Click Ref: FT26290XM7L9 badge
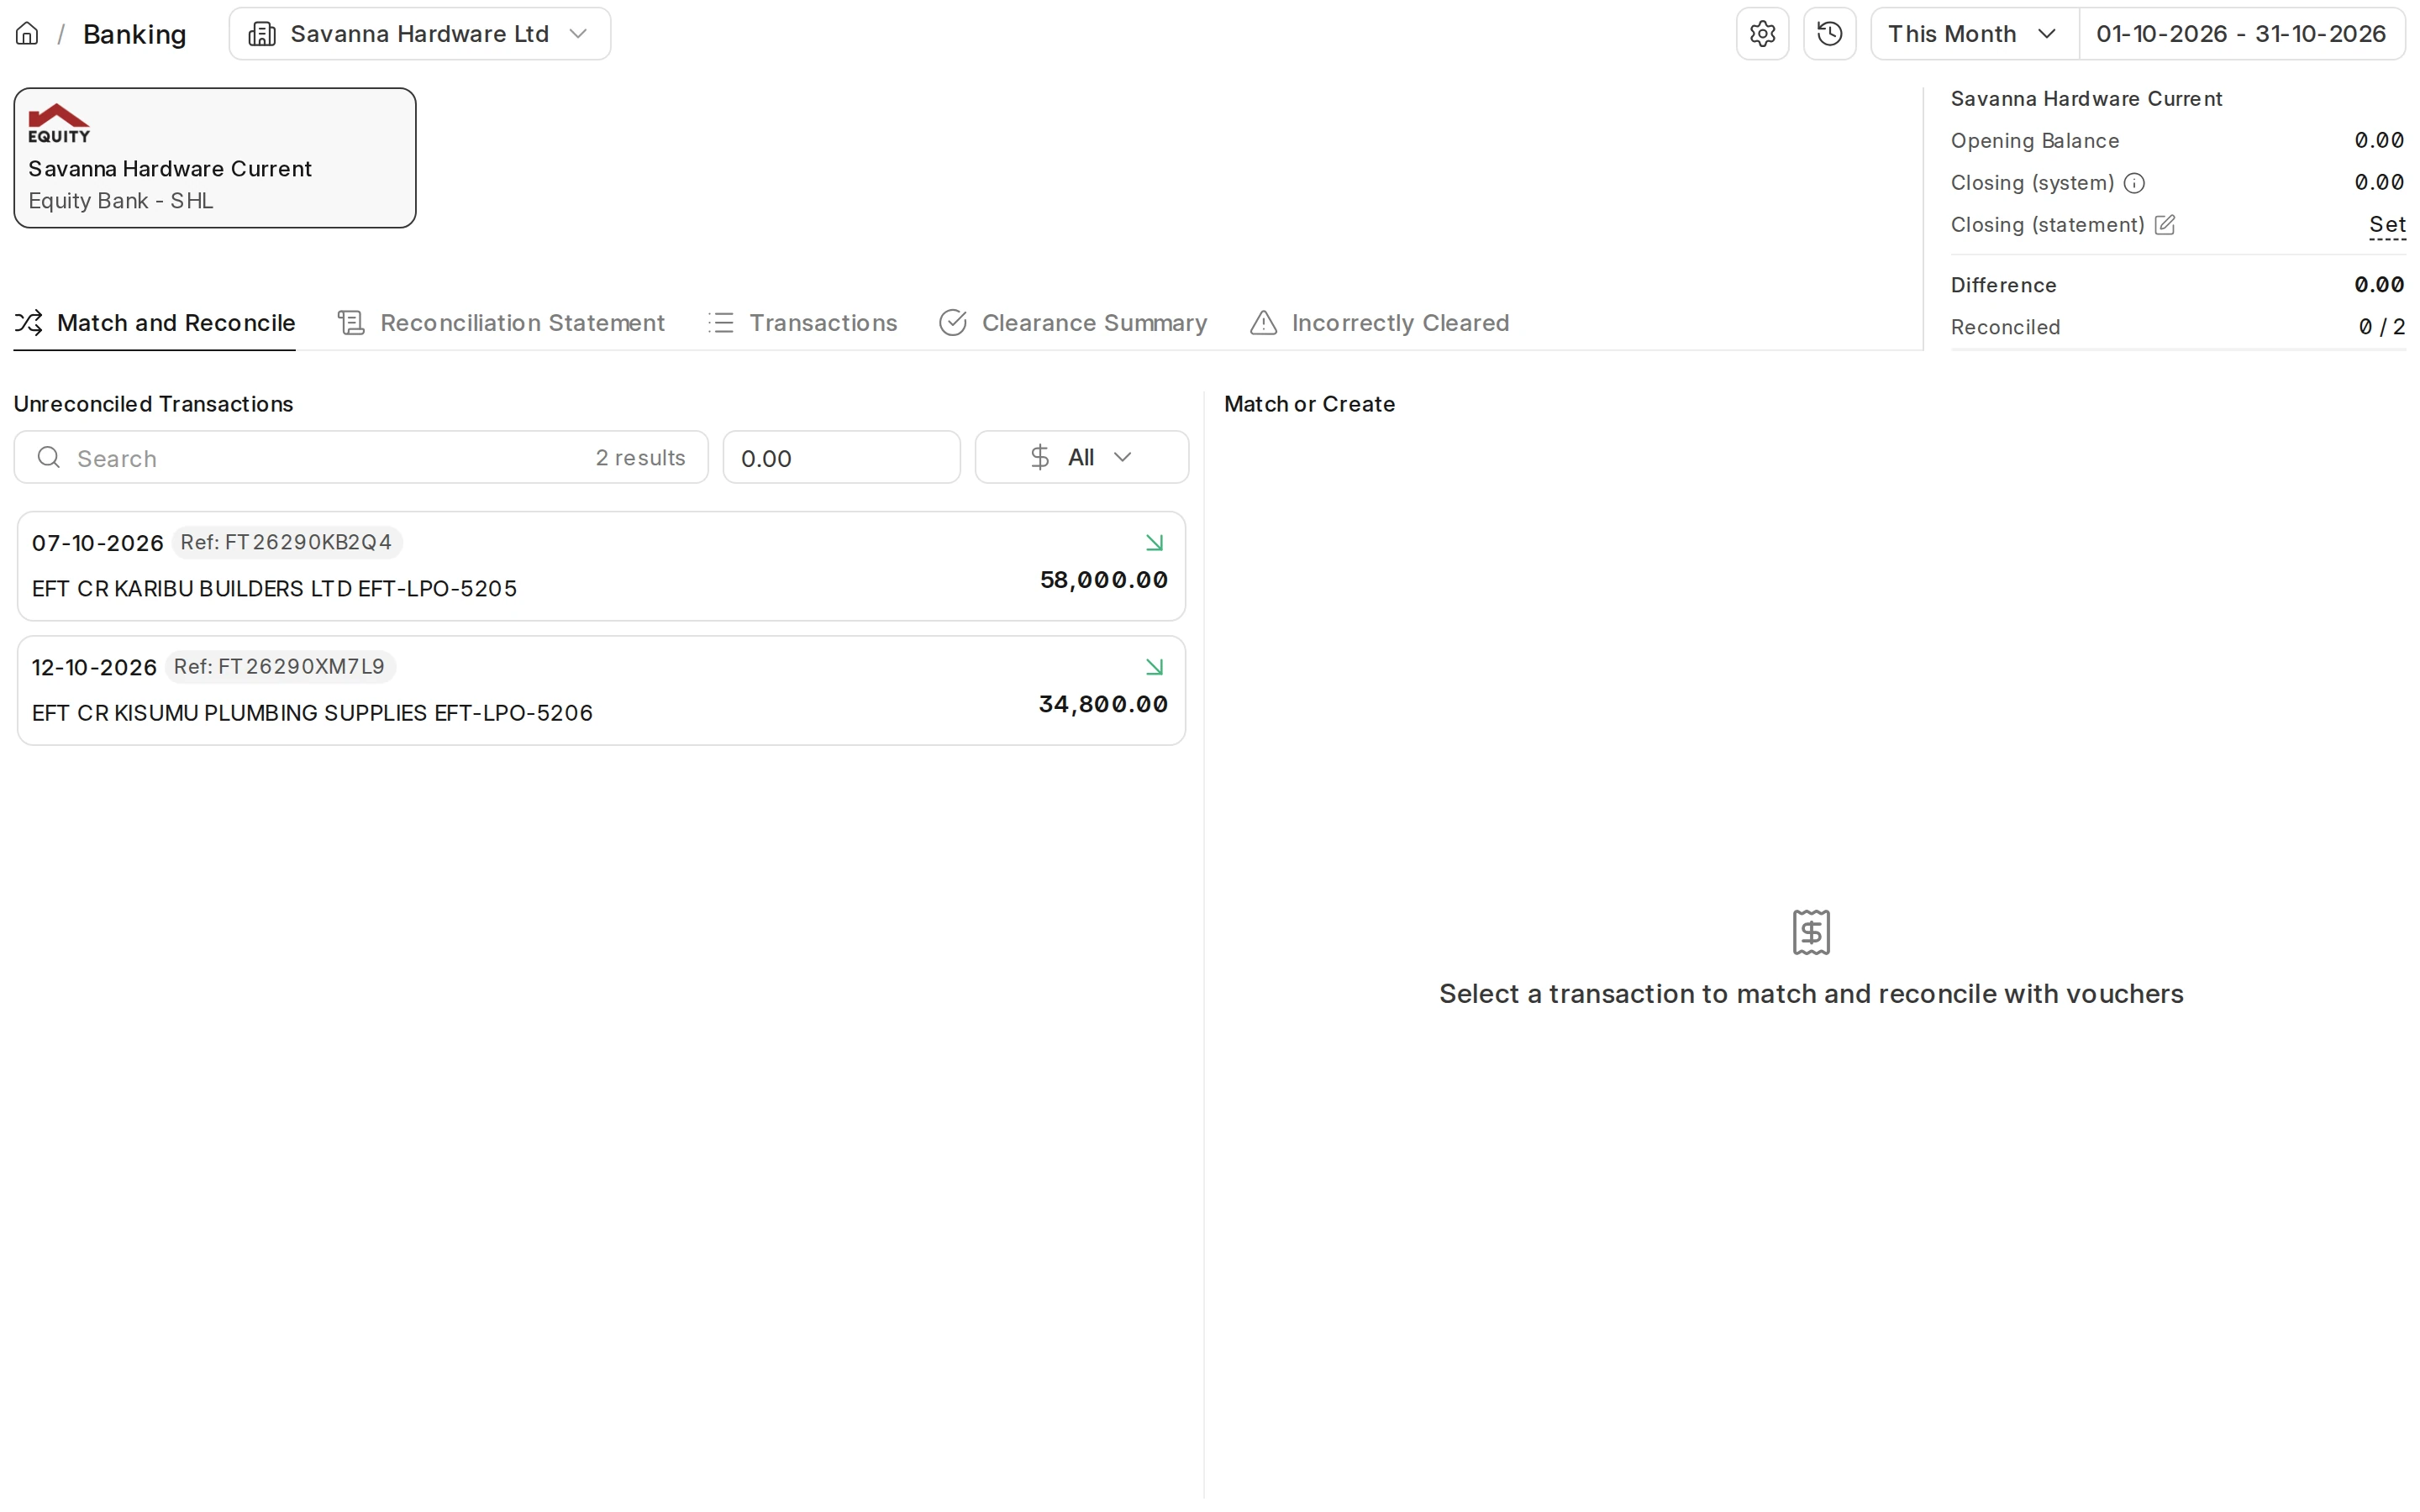Viewport: 2420px width, 1512px height. coord(280,666)
